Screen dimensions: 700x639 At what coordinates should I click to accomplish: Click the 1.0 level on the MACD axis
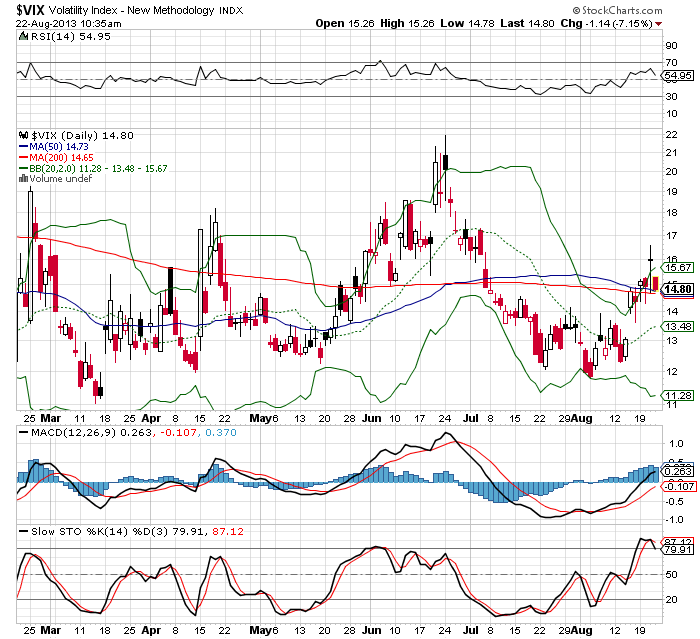(x=676, y=443)
